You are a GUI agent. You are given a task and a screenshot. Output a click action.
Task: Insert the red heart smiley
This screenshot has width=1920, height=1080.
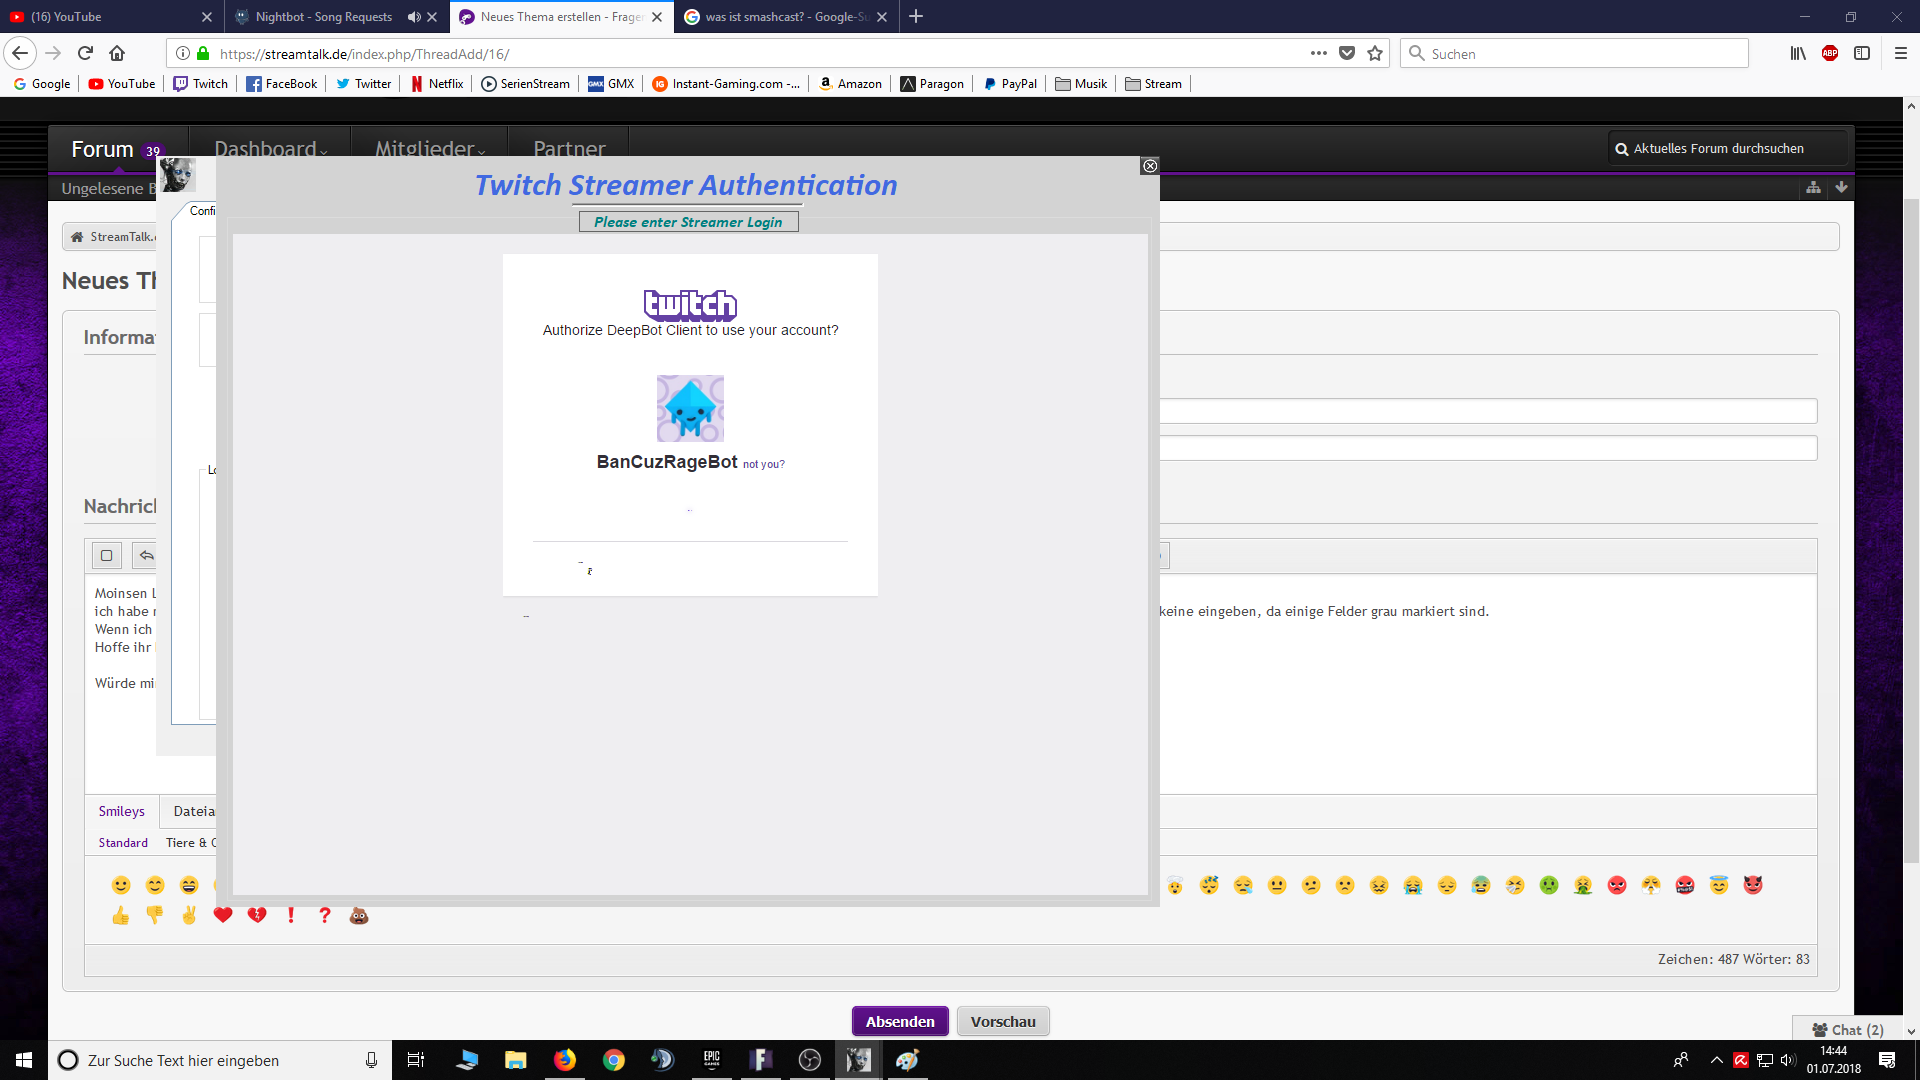(x=223, y=915)
